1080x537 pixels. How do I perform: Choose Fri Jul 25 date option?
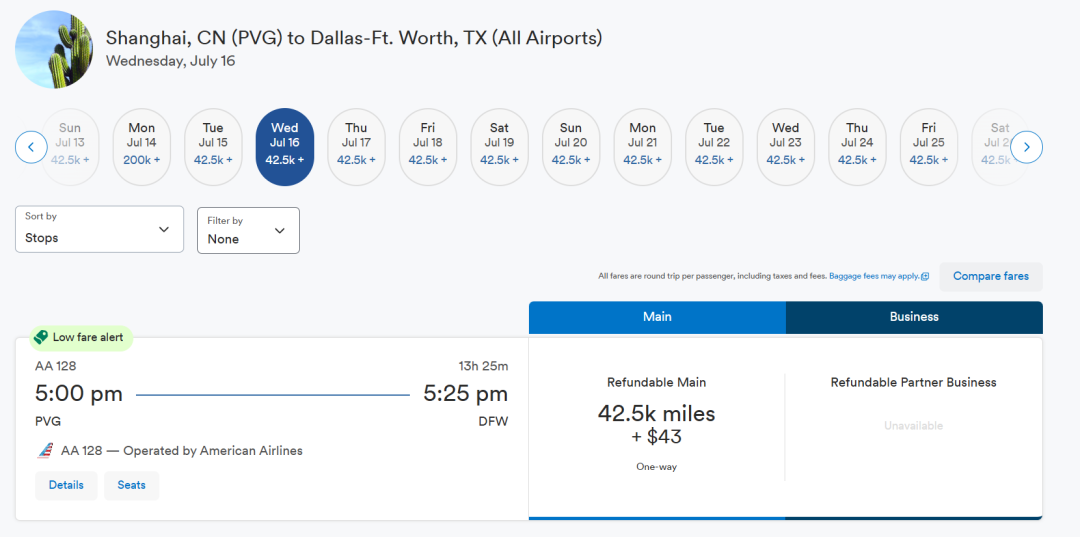[929, 147]
